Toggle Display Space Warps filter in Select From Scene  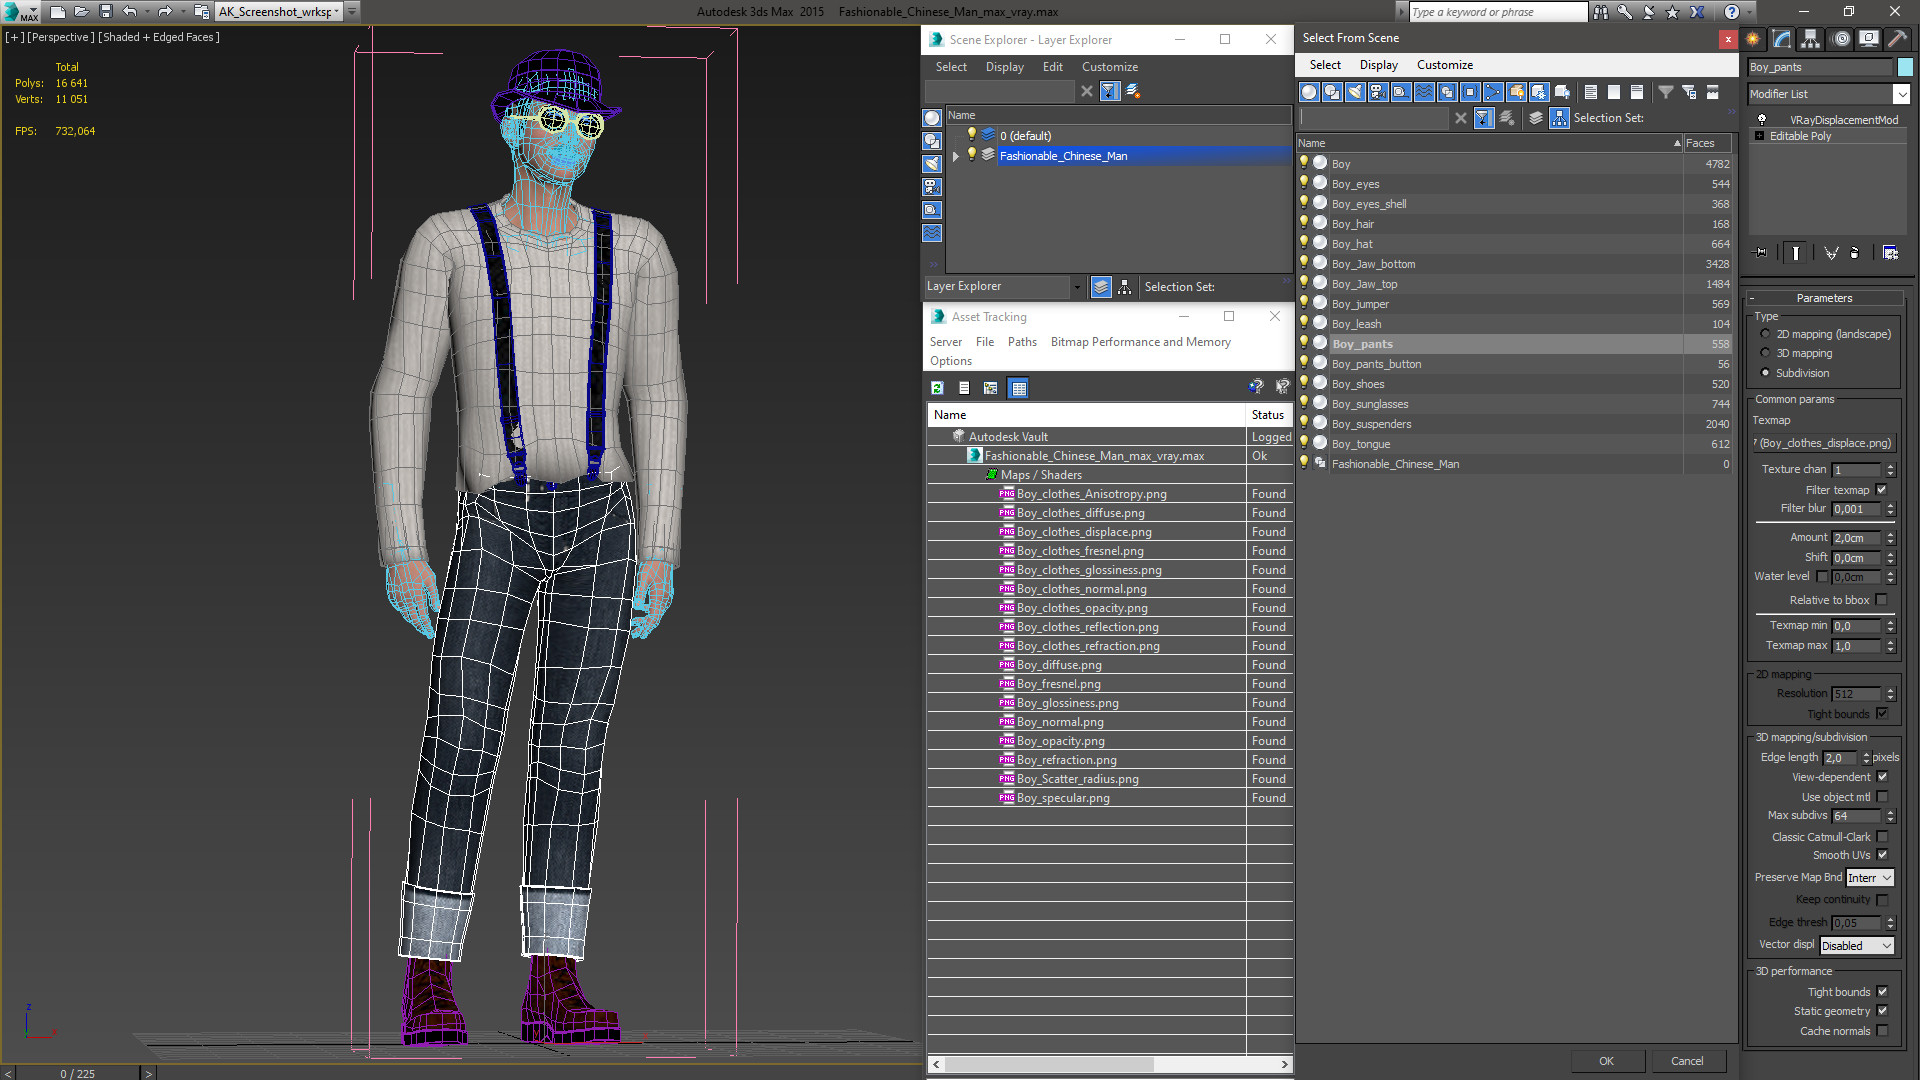1424,92
